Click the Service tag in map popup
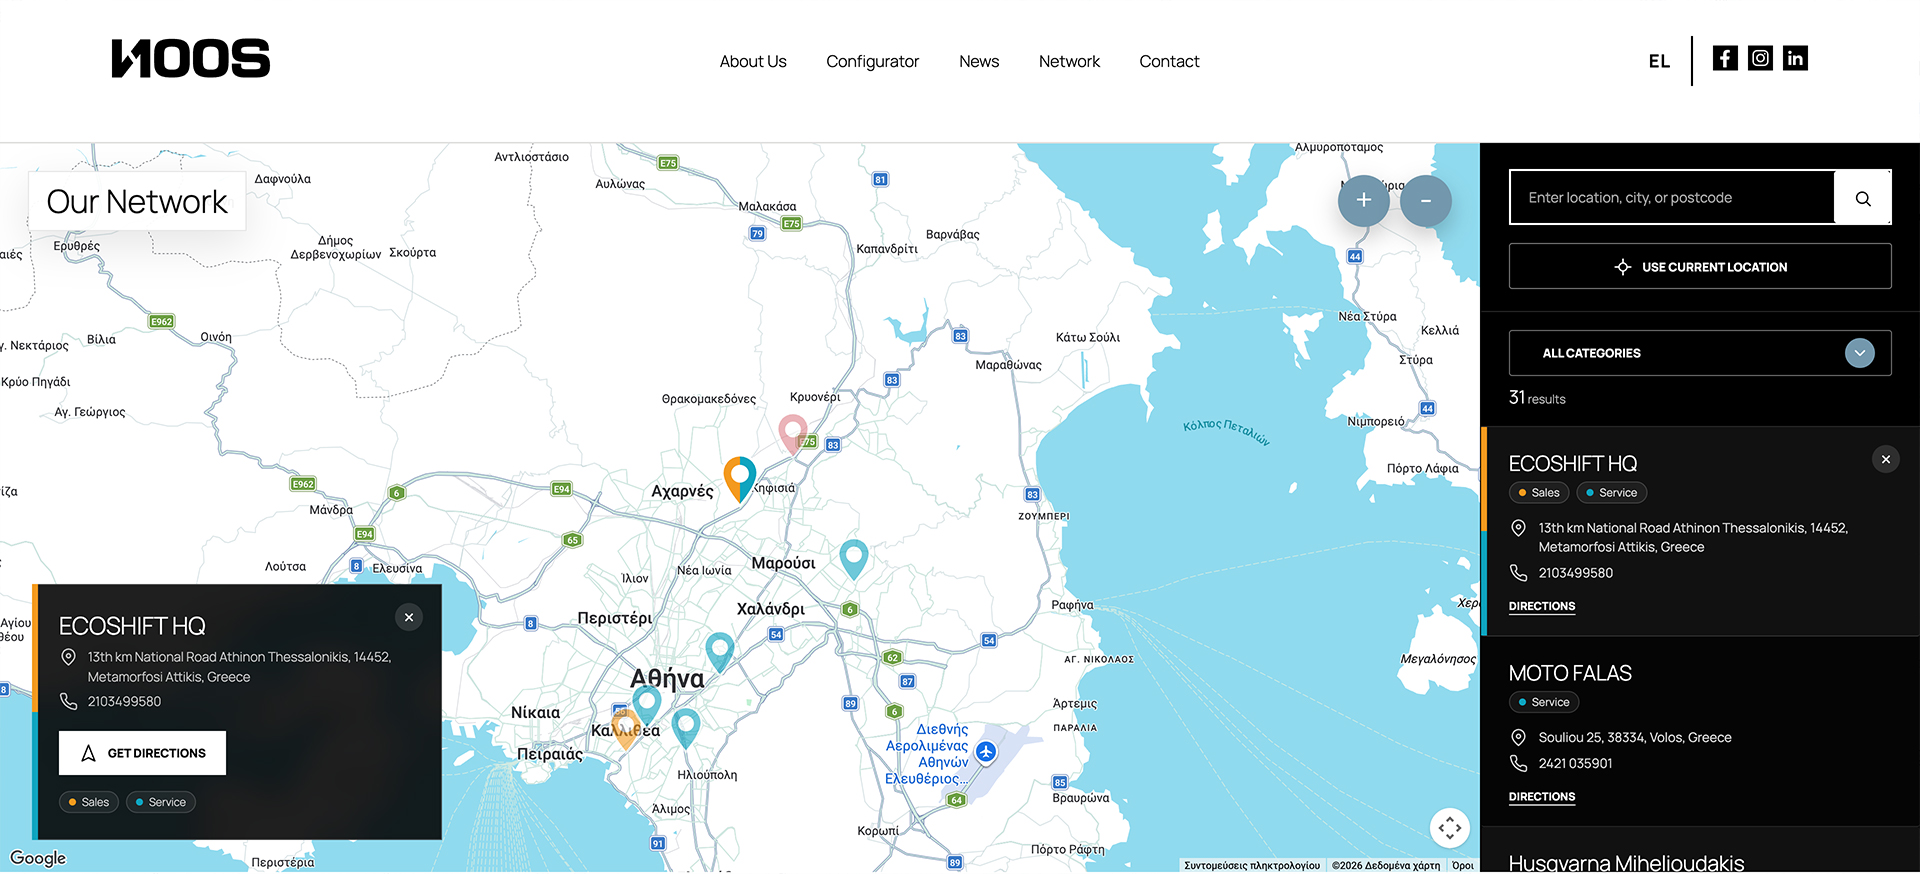Screen dimensions: 1920x874 161,802
